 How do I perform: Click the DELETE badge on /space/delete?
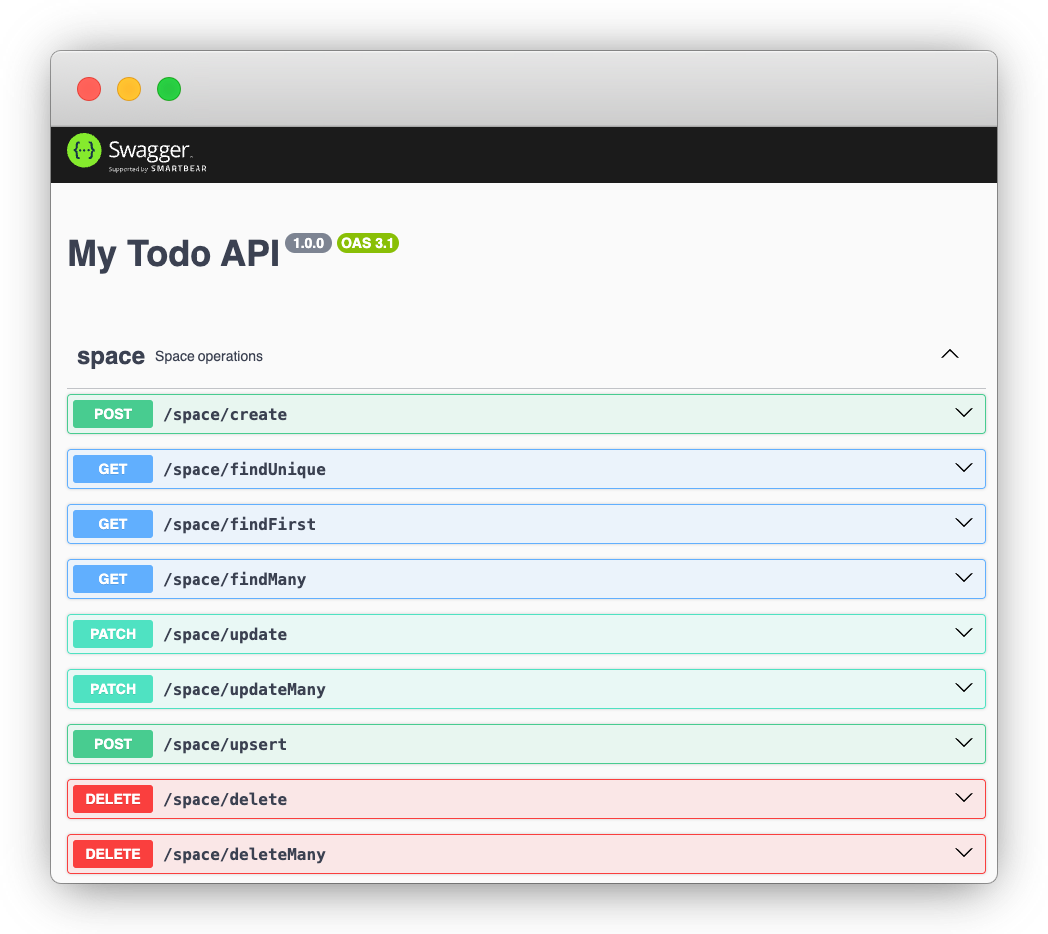pyautogui.click(x=112, y=798)
